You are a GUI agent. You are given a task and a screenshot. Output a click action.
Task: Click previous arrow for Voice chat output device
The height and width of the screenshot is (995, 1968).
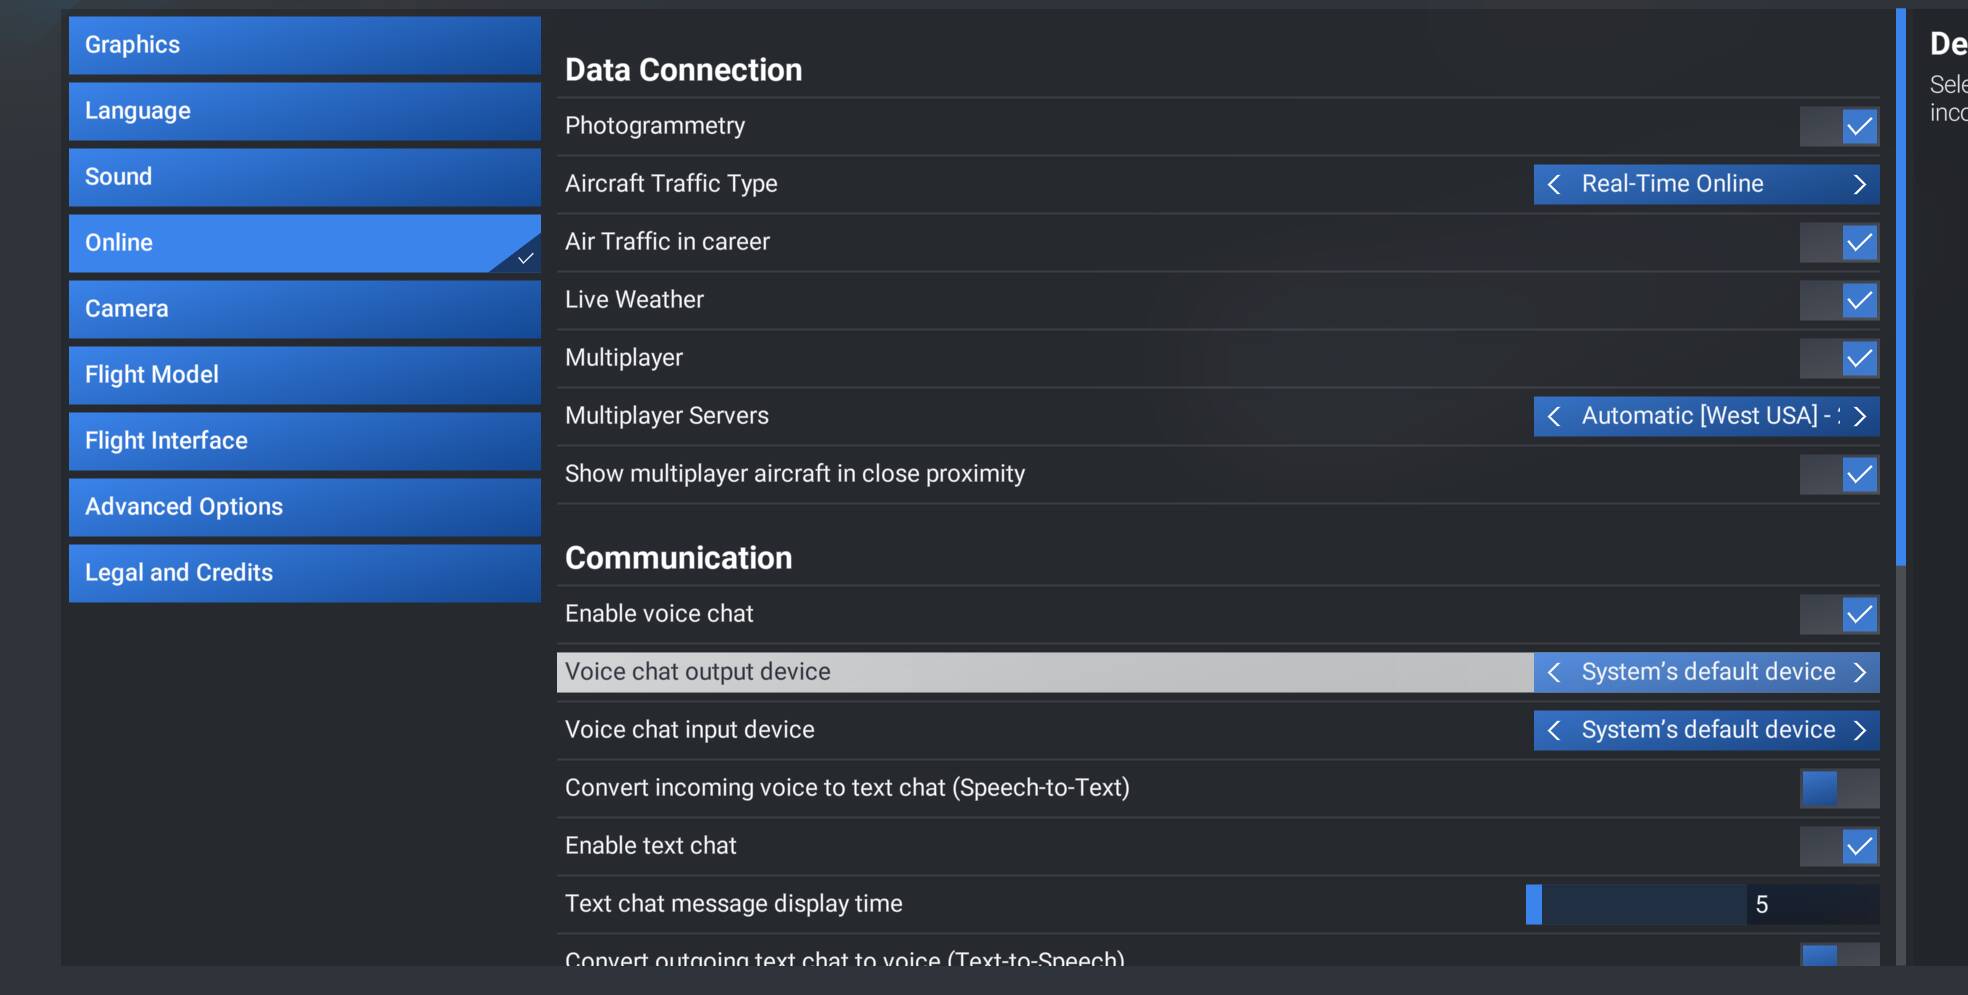pos(1554,672)
